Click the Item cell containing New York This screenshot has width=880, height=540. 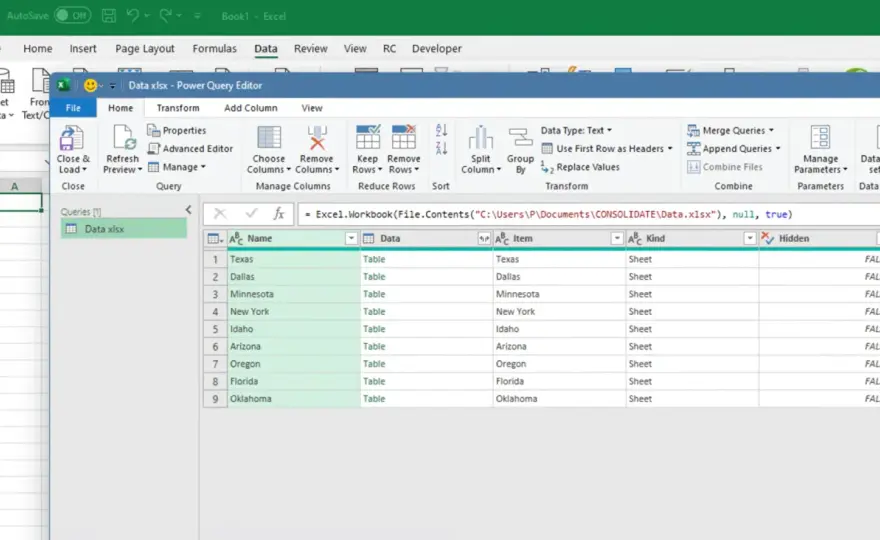pos(559,312)
